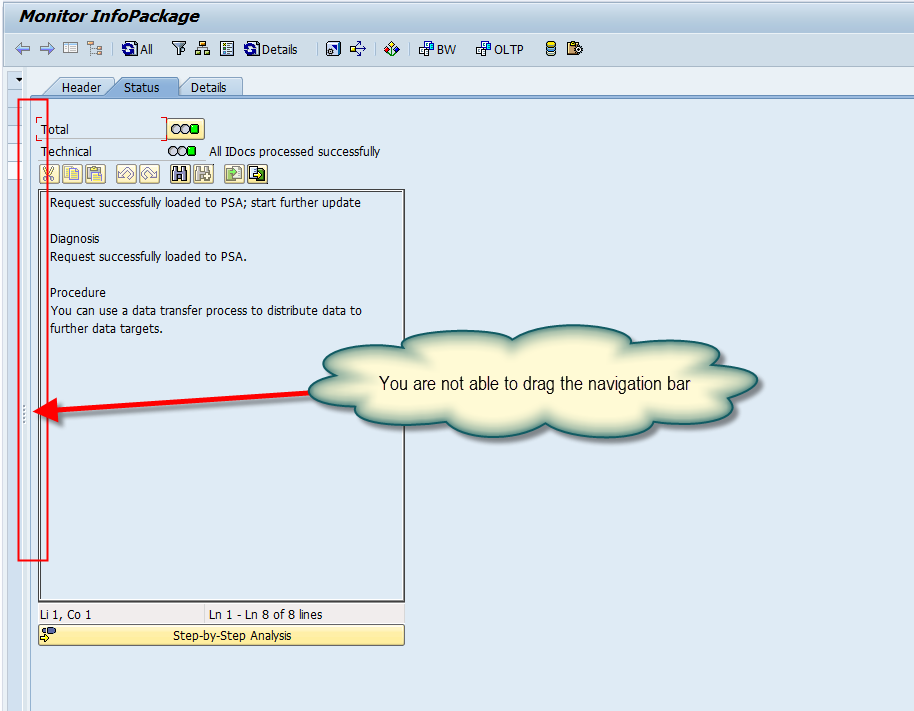Click the Technical status traffic light
Image resolution: width=914 pixels, height=711 pixels.
tap(182, 152)
